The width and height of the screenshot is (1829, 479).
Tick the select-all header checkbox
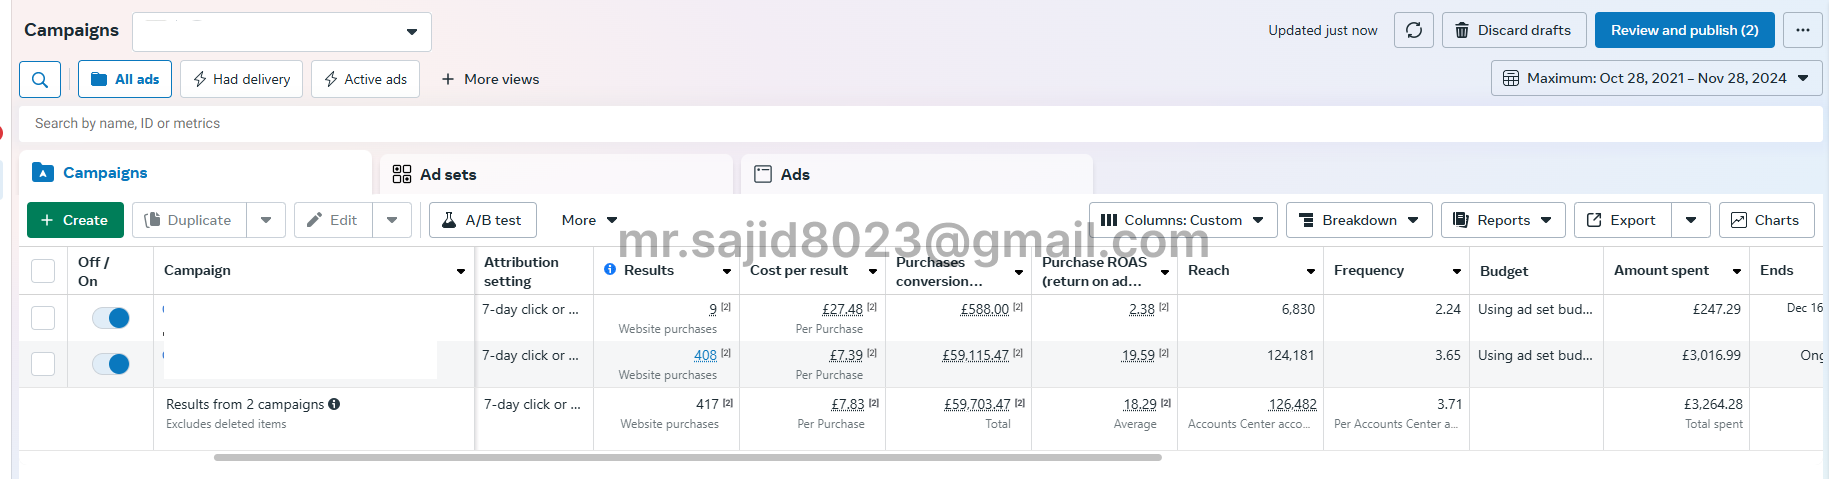pyautogui.click(x=43, y=271)
